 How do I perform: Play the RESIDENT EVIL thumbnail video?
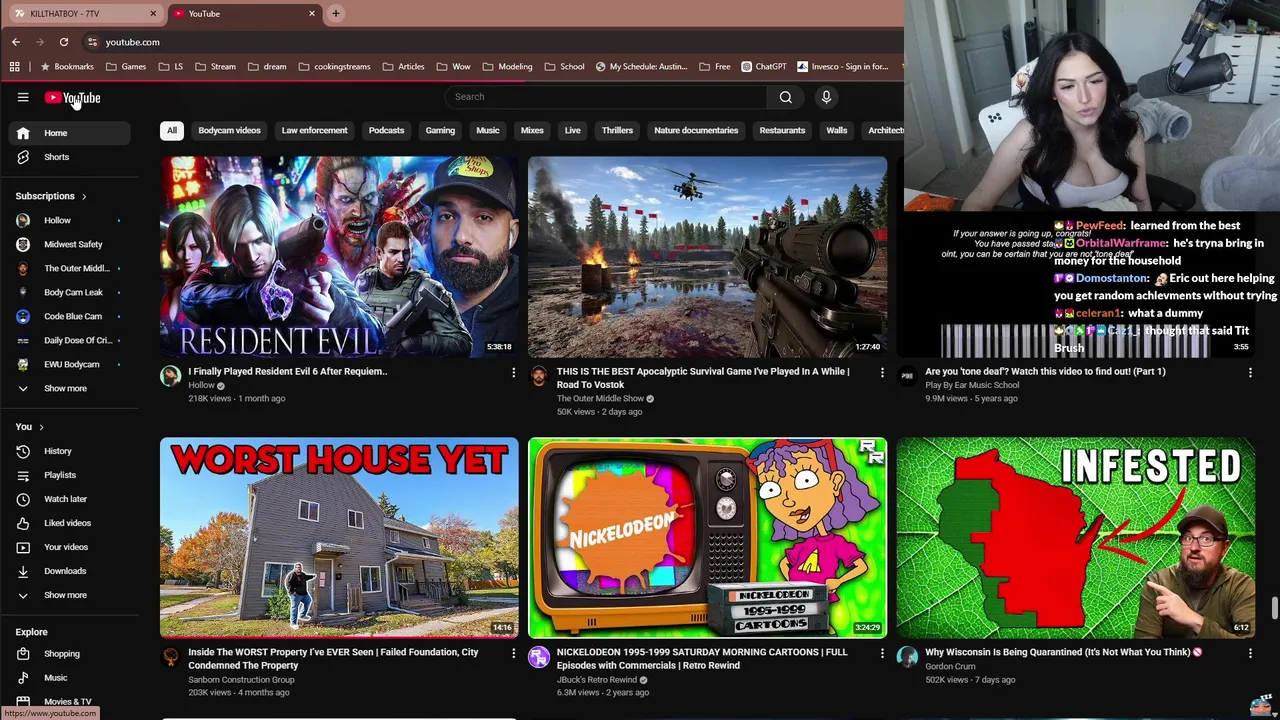click(x=339, y=257)
